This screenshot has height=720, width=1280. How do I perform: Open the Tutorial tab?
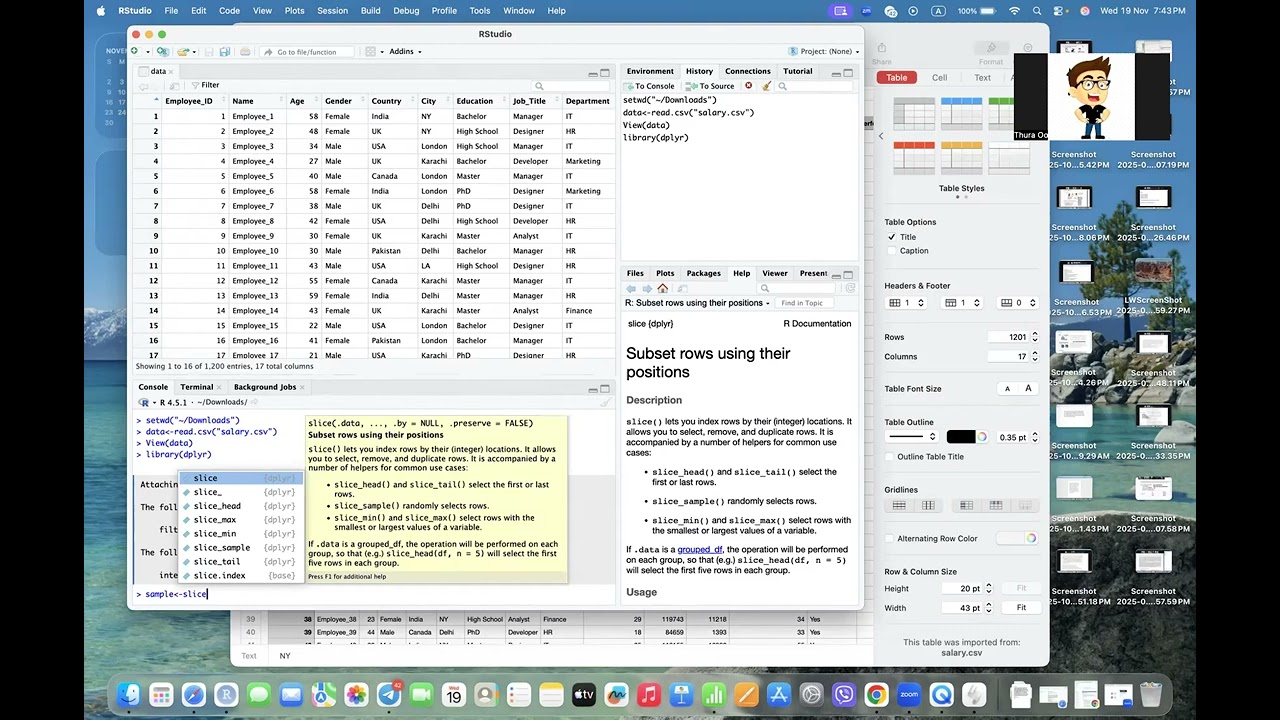click(798, 71)
